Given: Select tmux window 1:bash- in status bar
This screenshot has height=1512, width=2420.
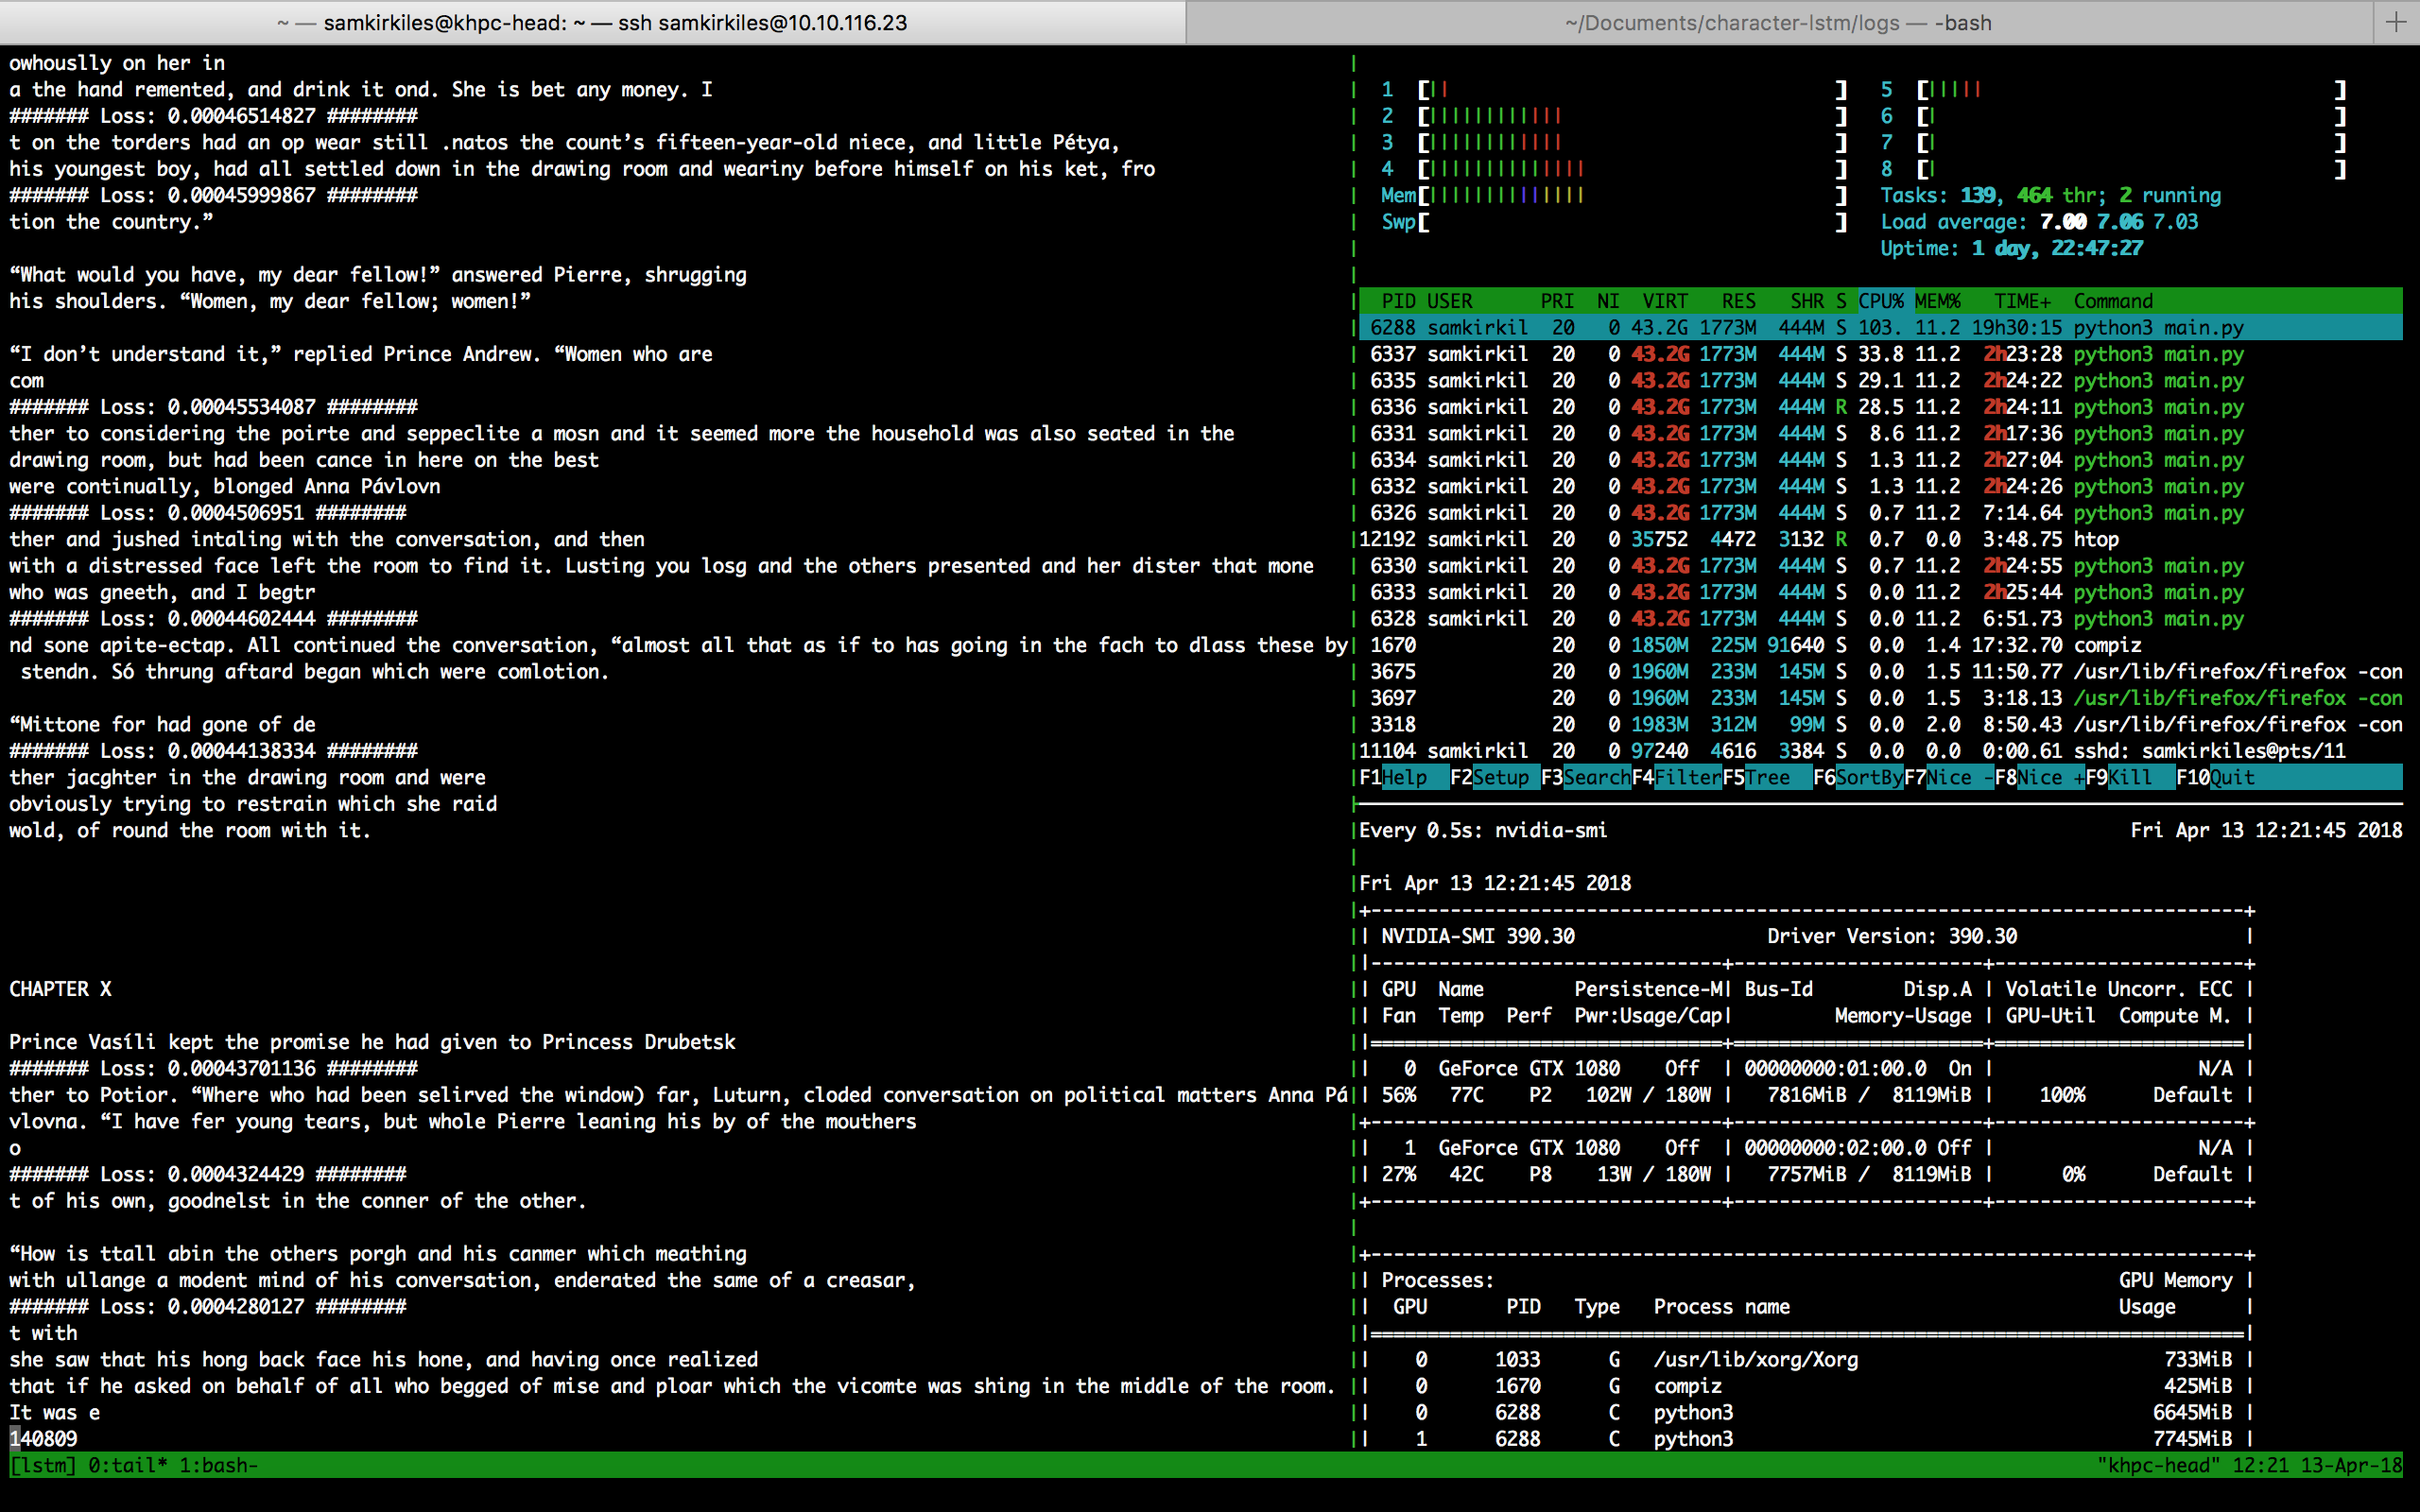Looking at the screenshot, I should (x=219, y=1466).
